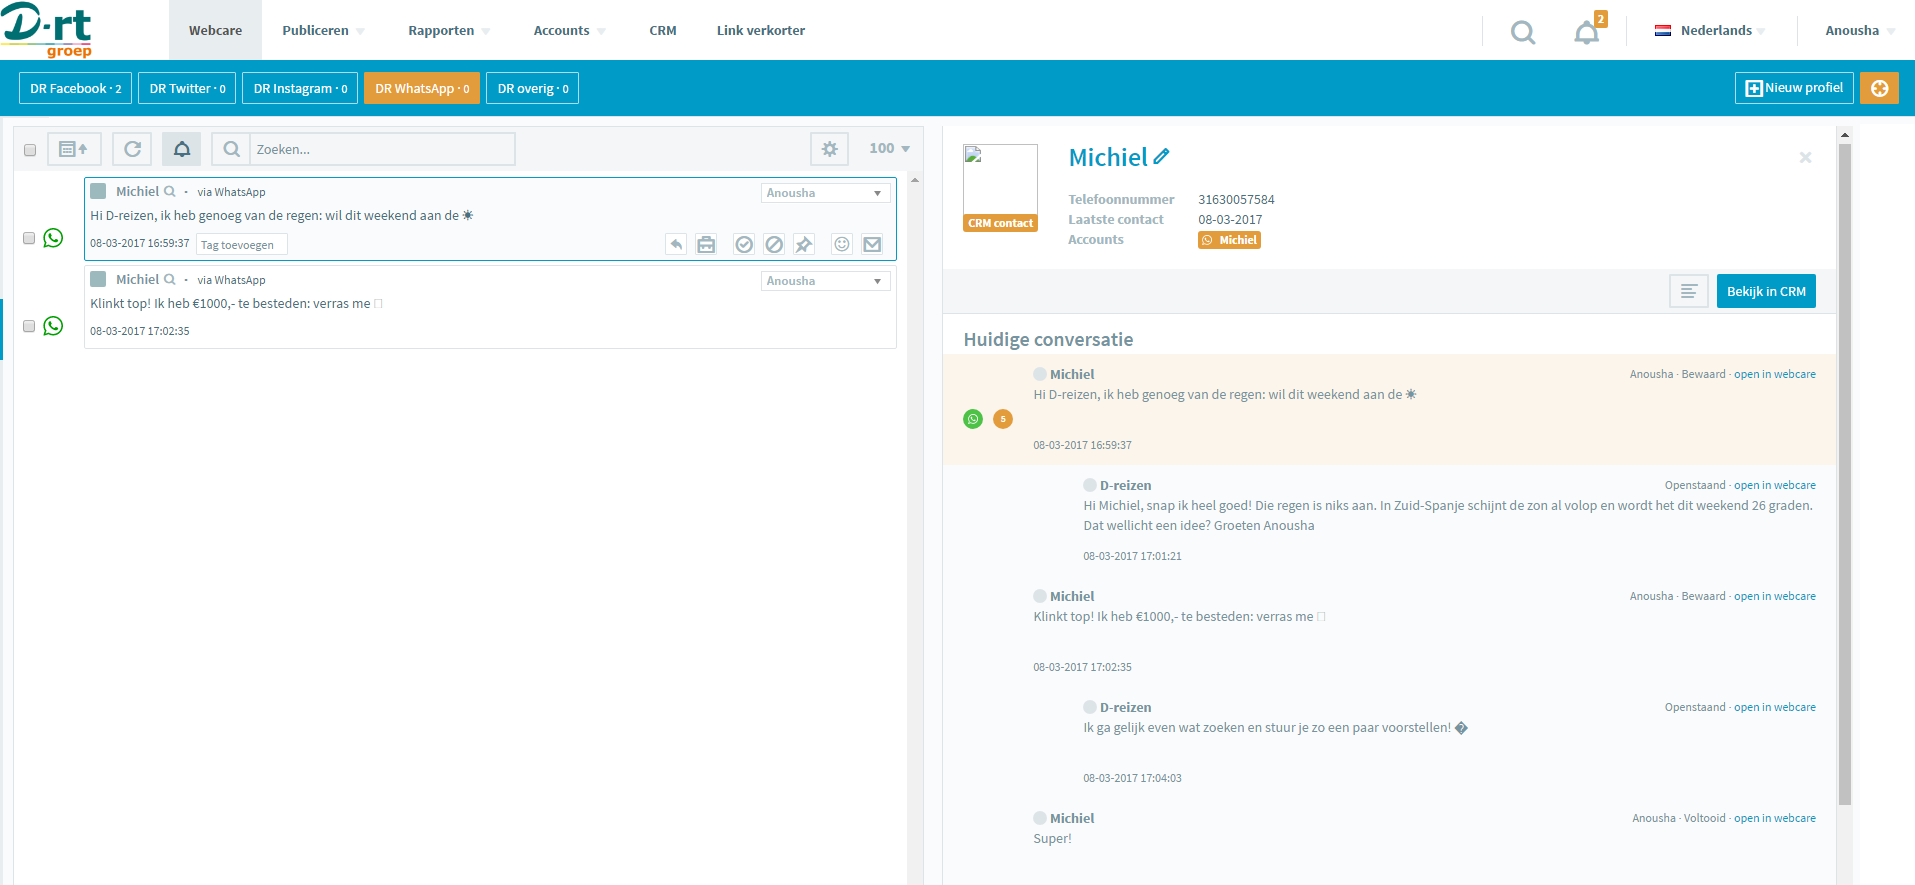Open the global search magnifier in header
Viewport: 1915px width, 885px height.
(1523, 32)
